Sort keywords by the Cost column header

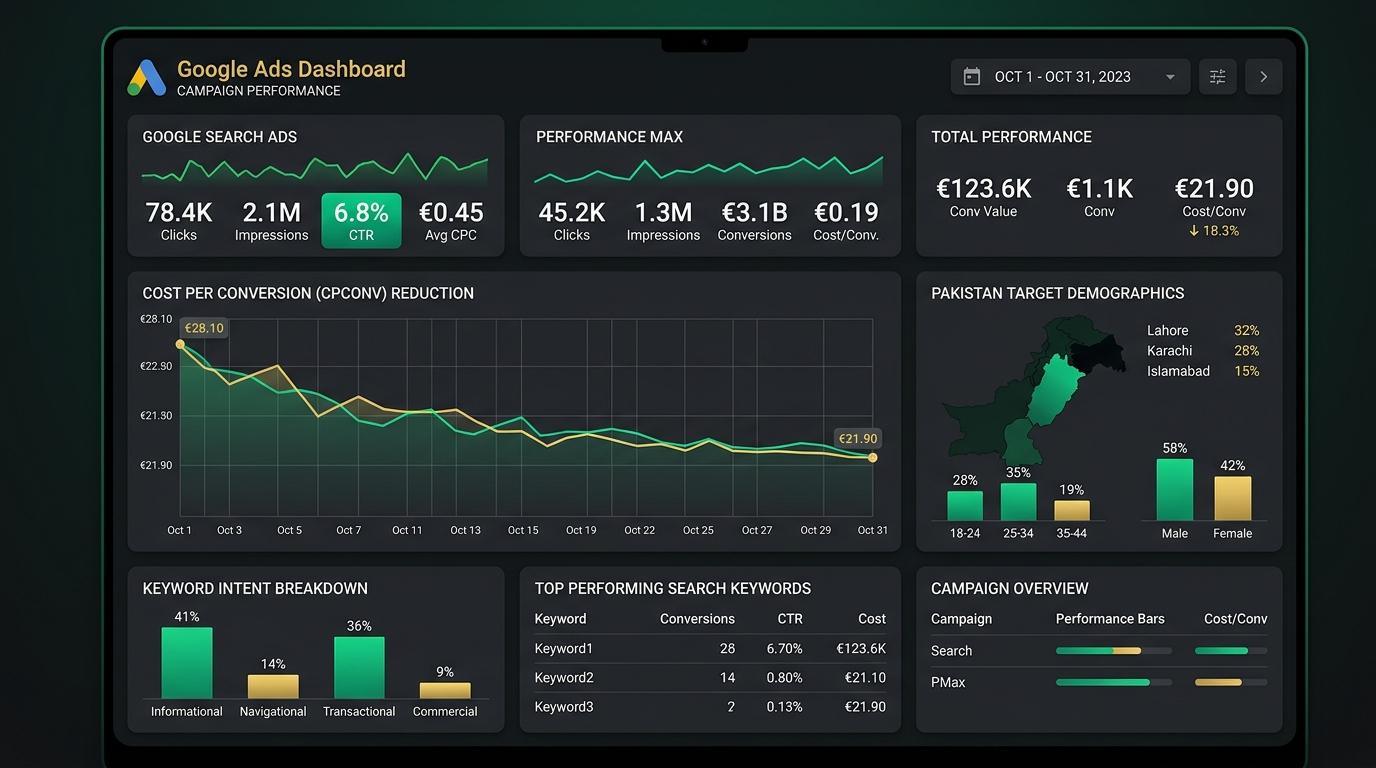click(x=872, y=619)
